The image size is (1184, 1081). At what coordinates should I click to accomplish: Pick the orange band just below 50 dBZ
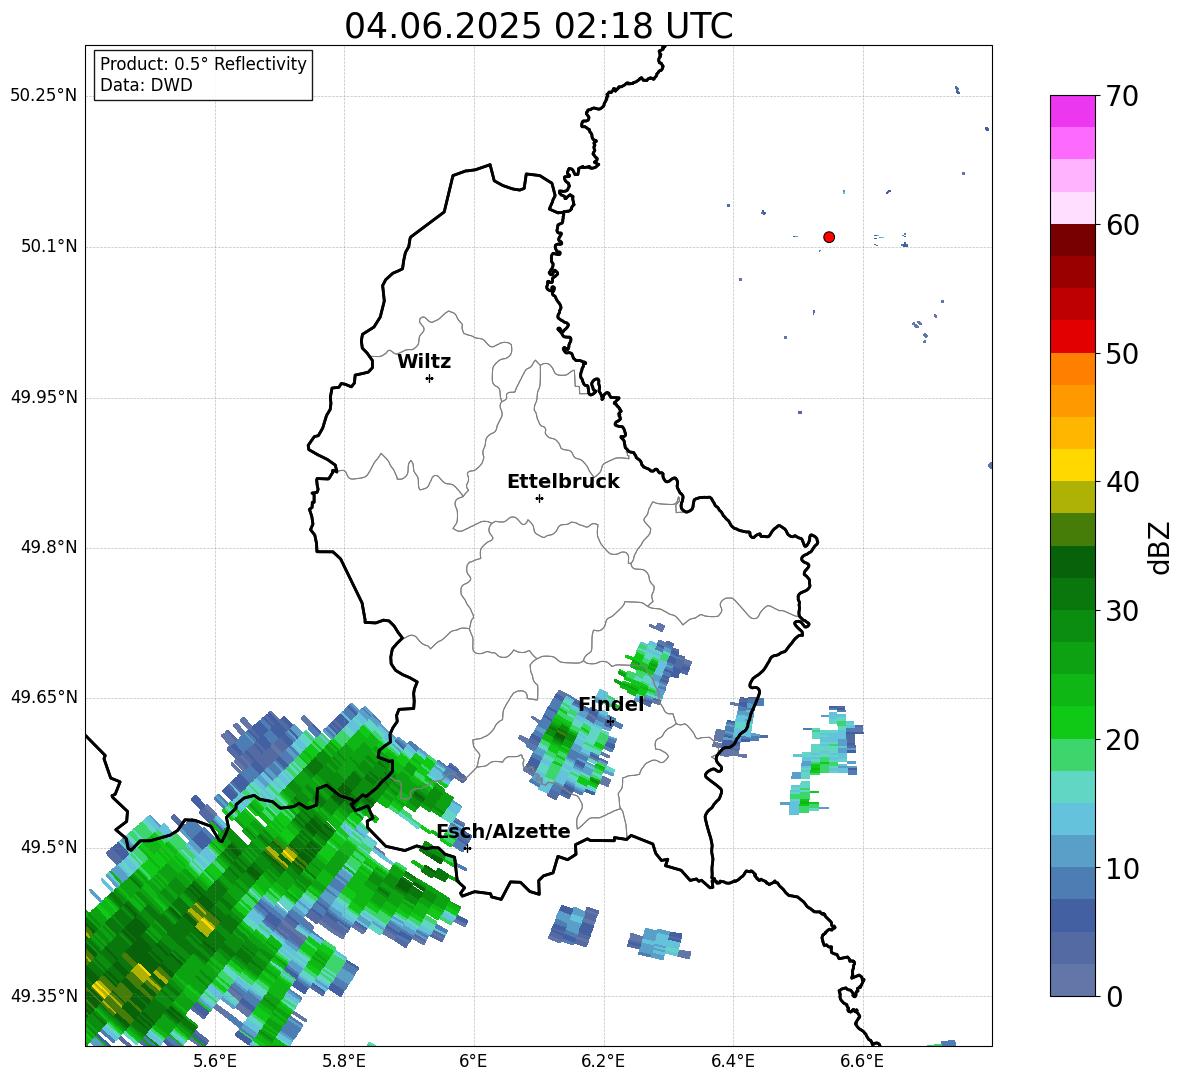tap(1072, 368)
